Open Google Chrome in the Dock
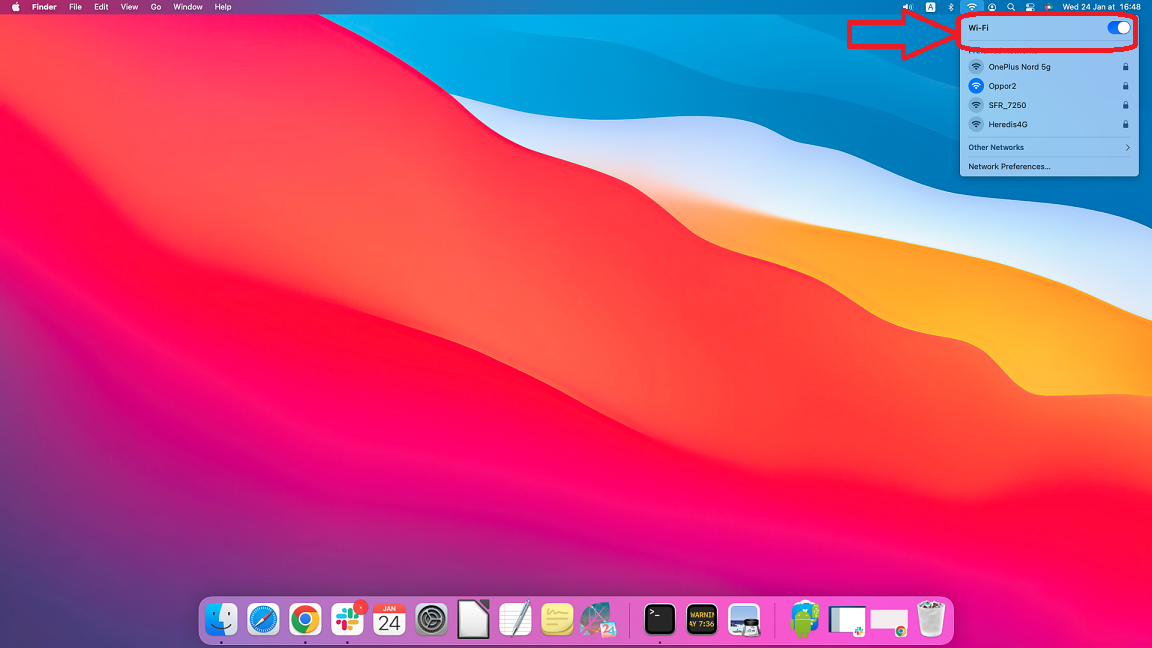Image resolution: width=1152 pixels, height=648 pixels. (x=305, y=620)
